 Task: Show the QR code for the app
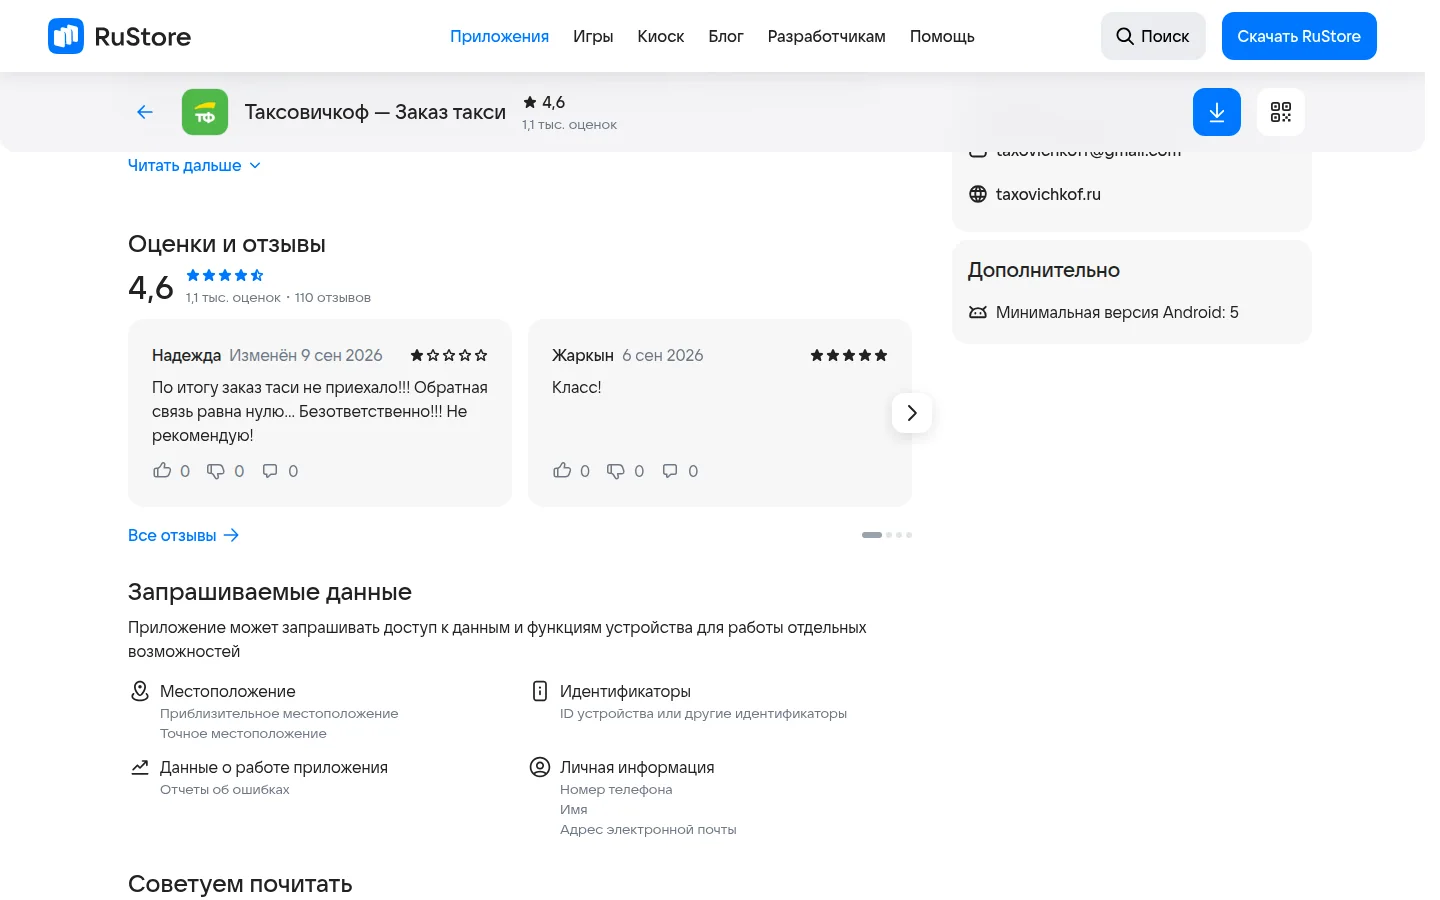click(x=1281, y=112)
